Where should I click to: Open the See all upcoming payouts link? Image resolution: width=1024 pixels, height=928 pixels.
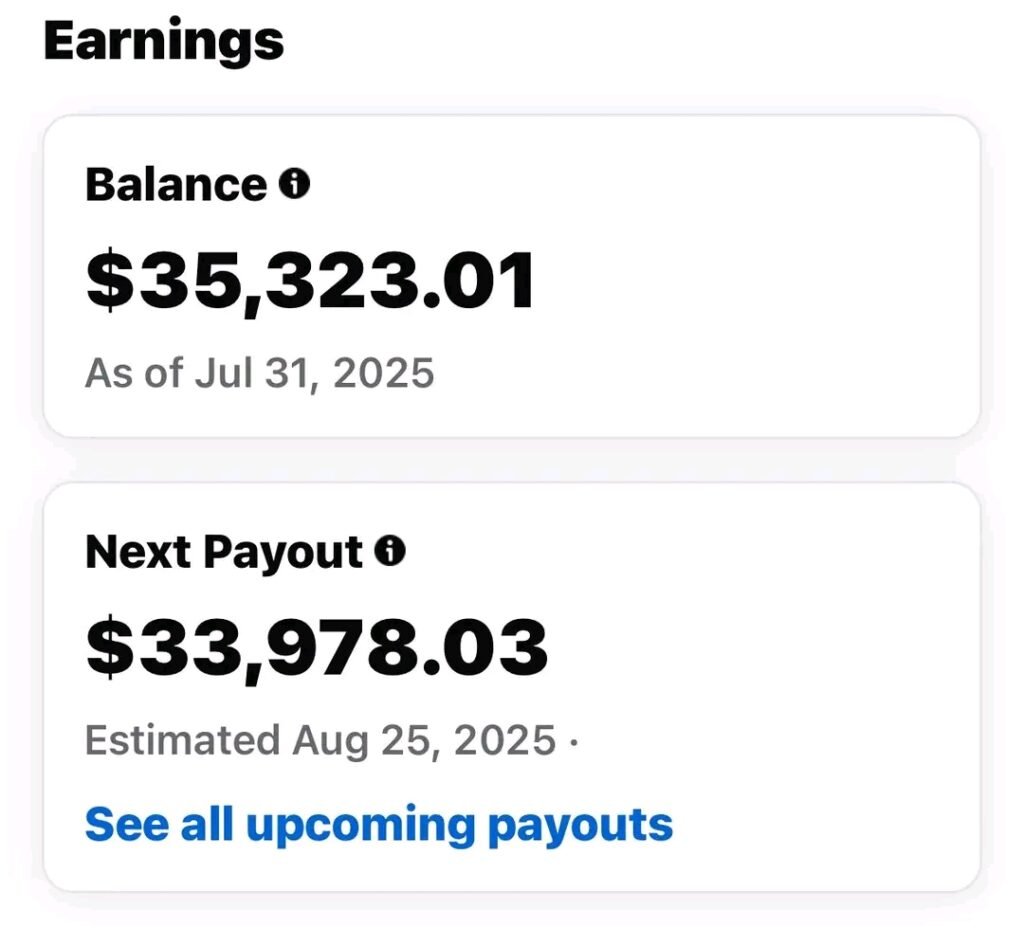pyautogui.click(x=378, y=825)
